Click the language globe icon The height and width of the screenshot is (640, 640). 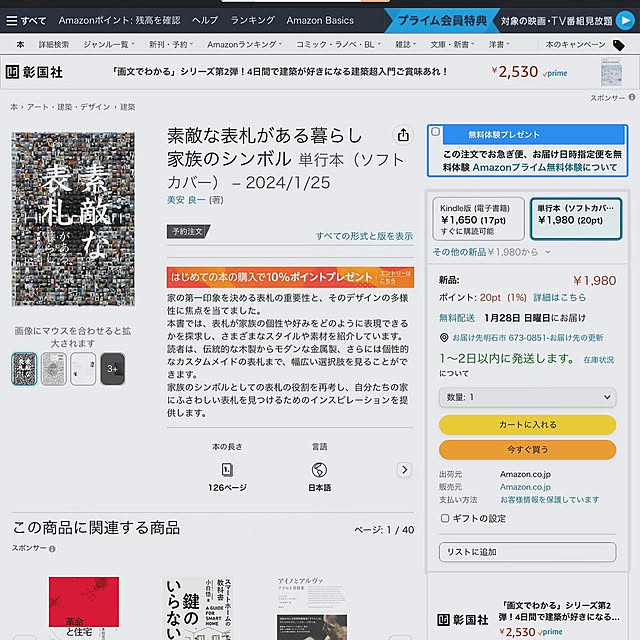(x=319, y=470)
